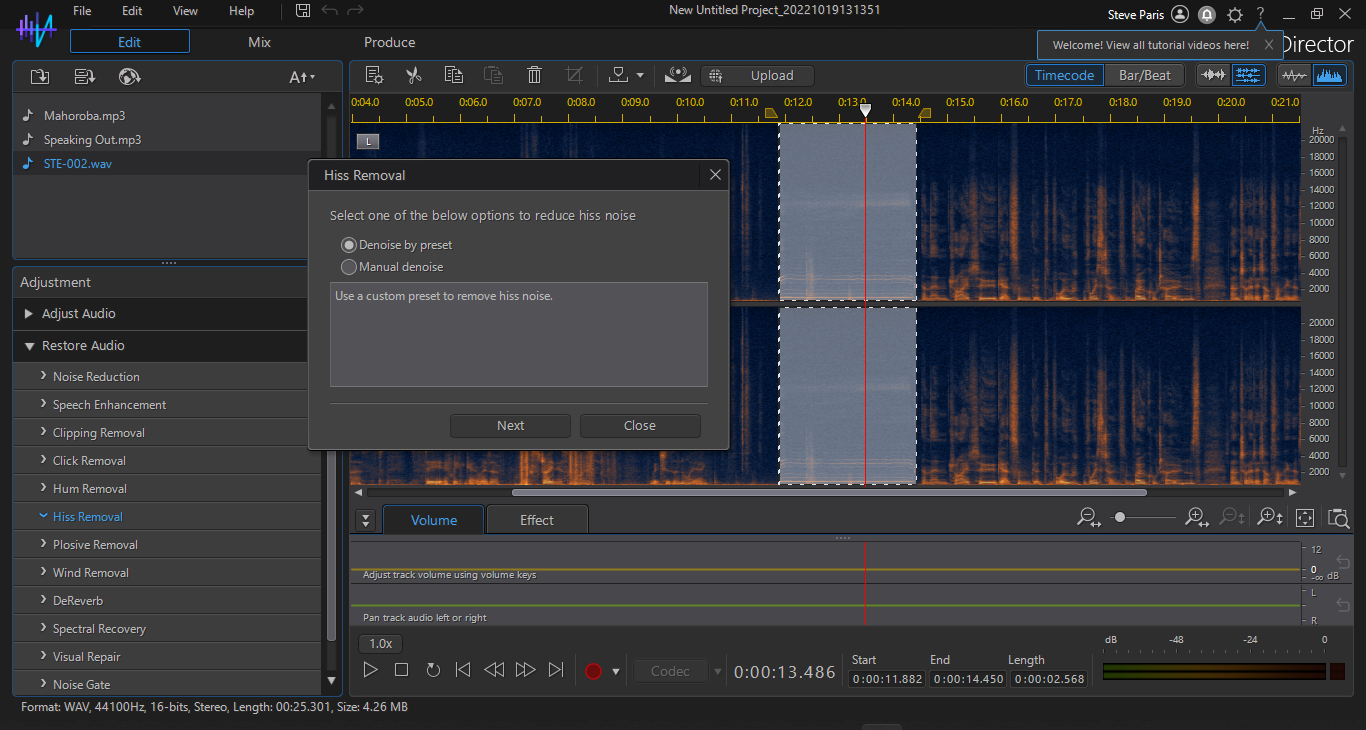Image resolution: width=1366 pixels, height=730 pixels.
Task: Expand the Speech Enhancement item
Action: 44,404
